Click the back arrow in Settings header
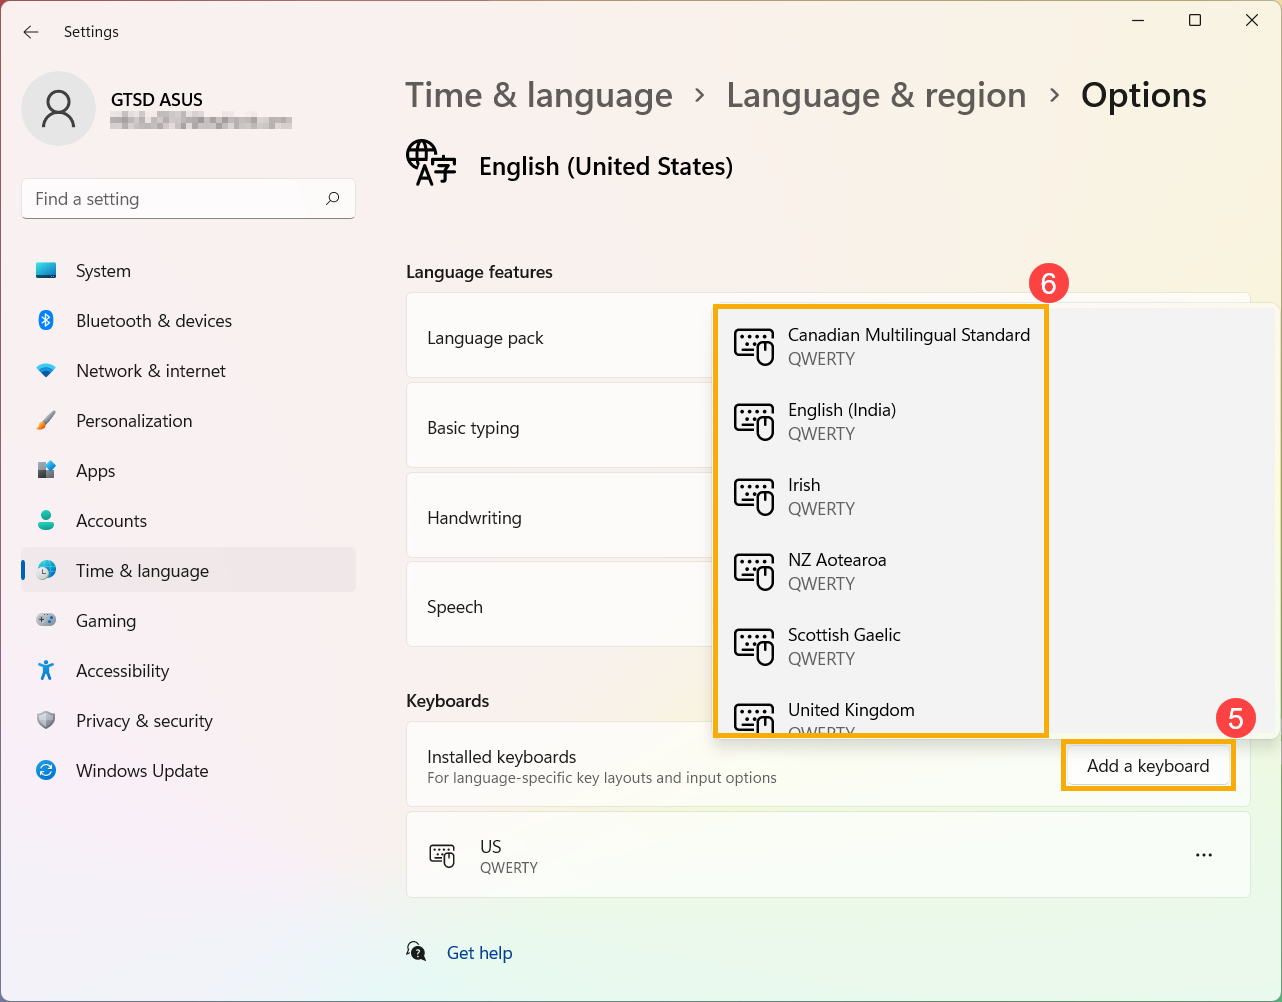1282x1002 pixels. coord(31,32)
